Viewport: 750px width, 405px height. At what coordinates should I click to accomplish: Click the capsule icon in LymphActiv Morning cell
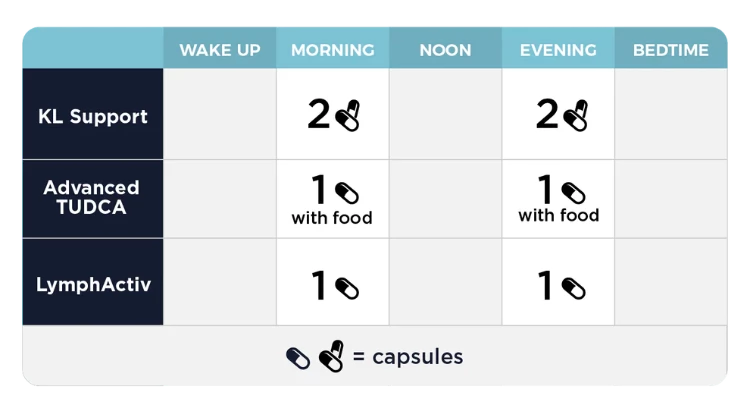tap(346, 288)
